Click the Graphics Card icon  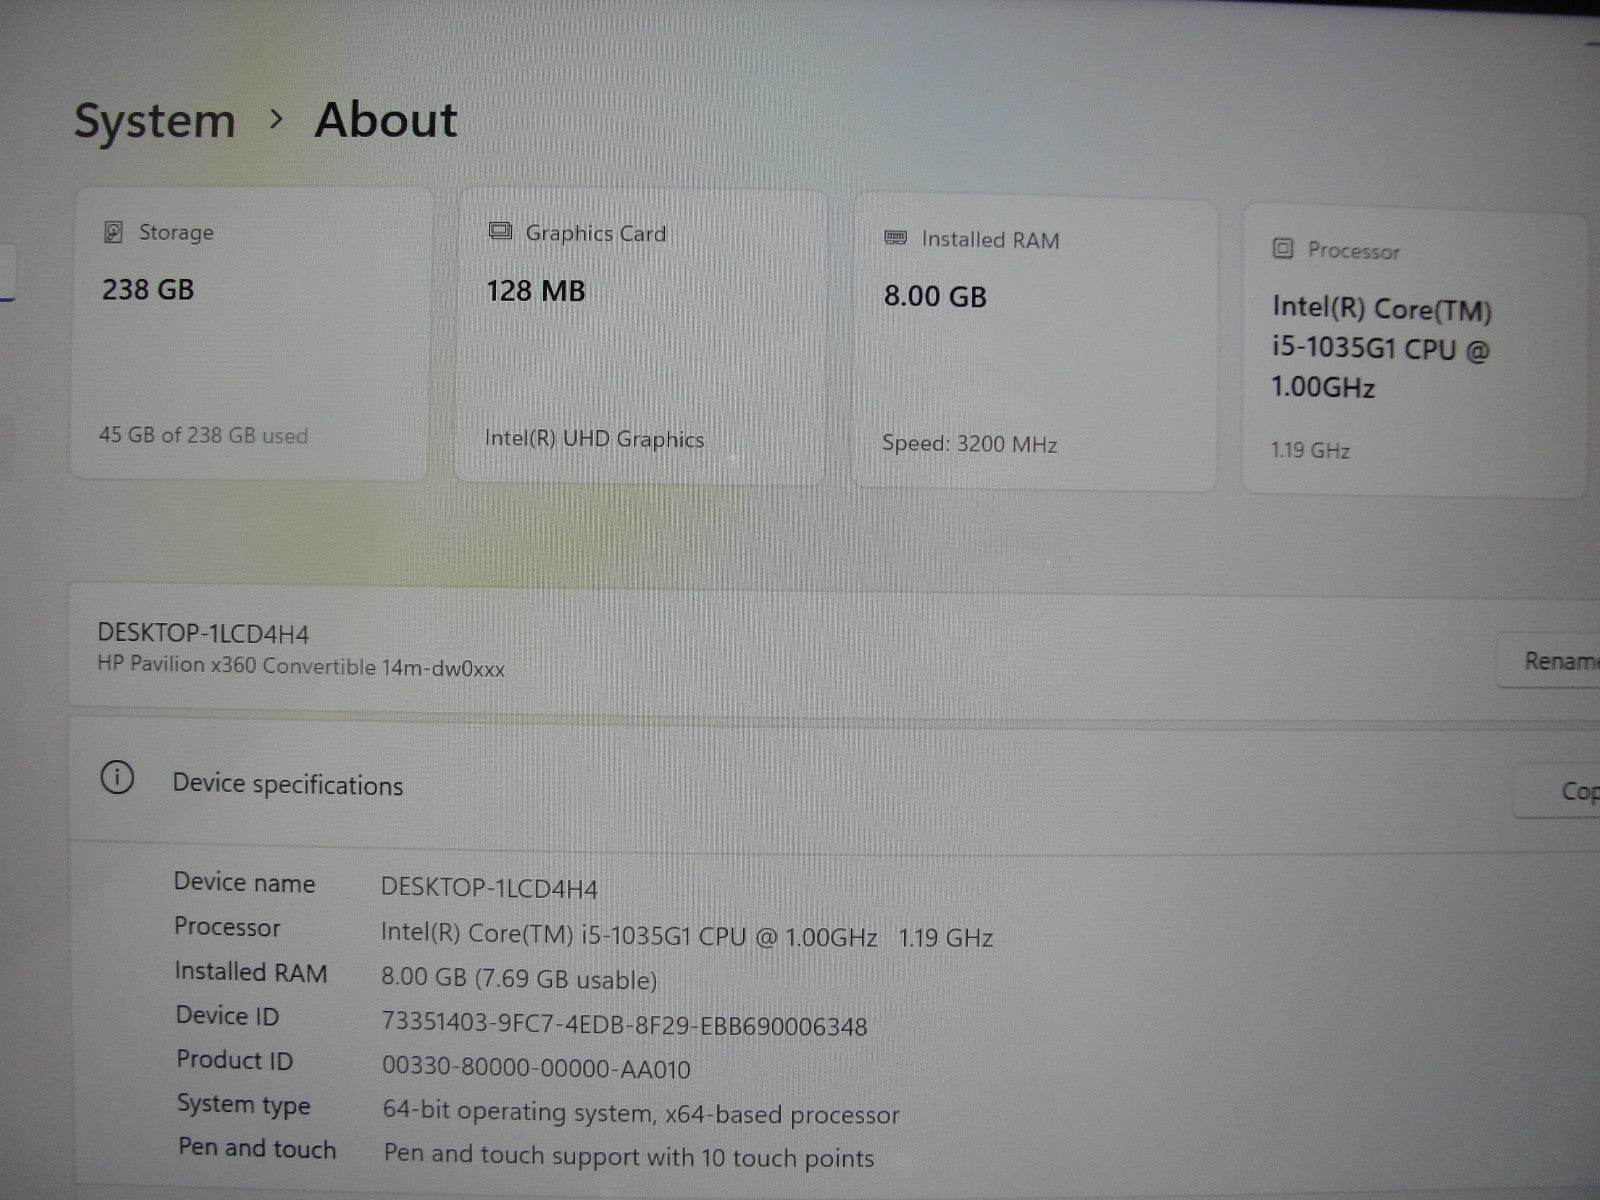(500, 233)
